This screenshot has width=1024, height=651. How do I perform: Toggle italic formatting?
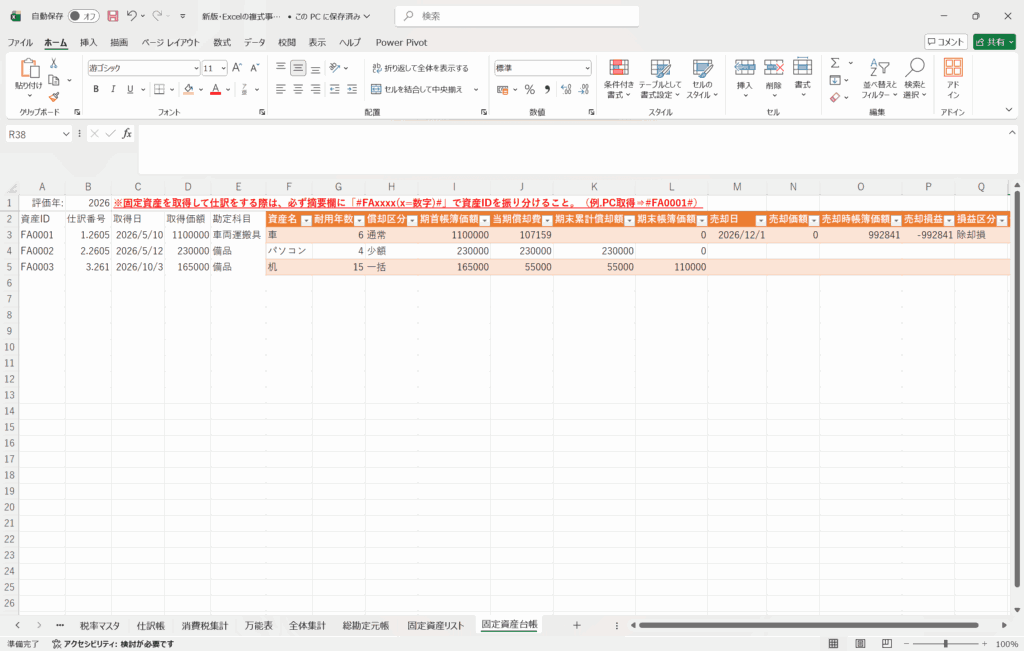pyautogui.click(x=114, y=89)
